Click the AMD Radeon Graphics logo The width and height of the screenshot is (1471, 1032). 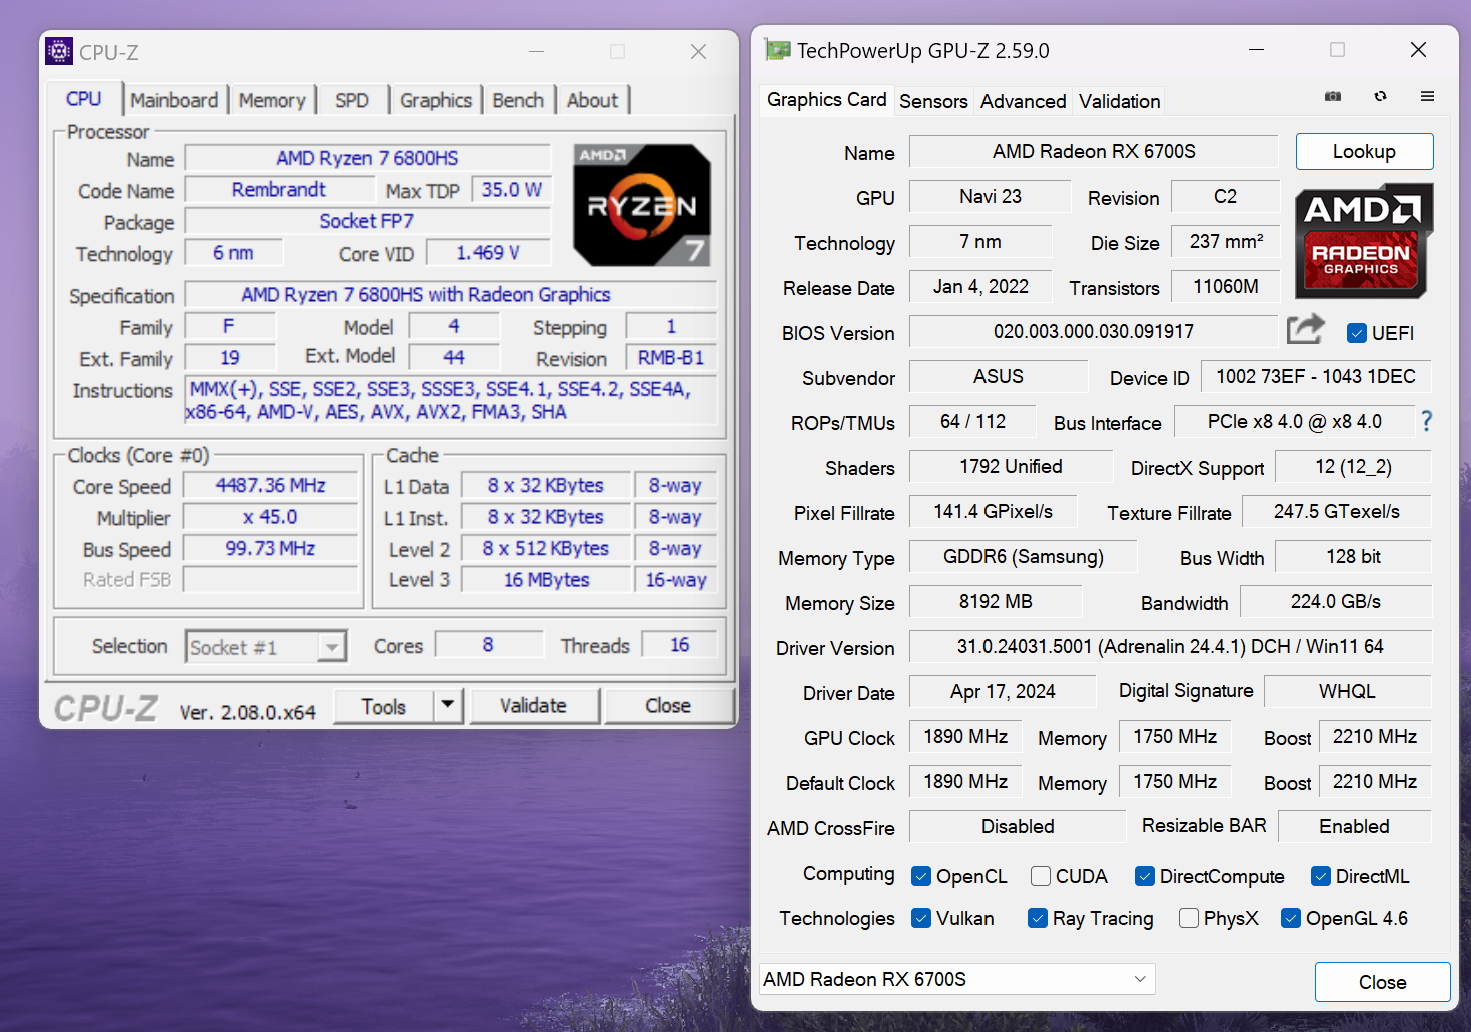(x=1364, y=241)
